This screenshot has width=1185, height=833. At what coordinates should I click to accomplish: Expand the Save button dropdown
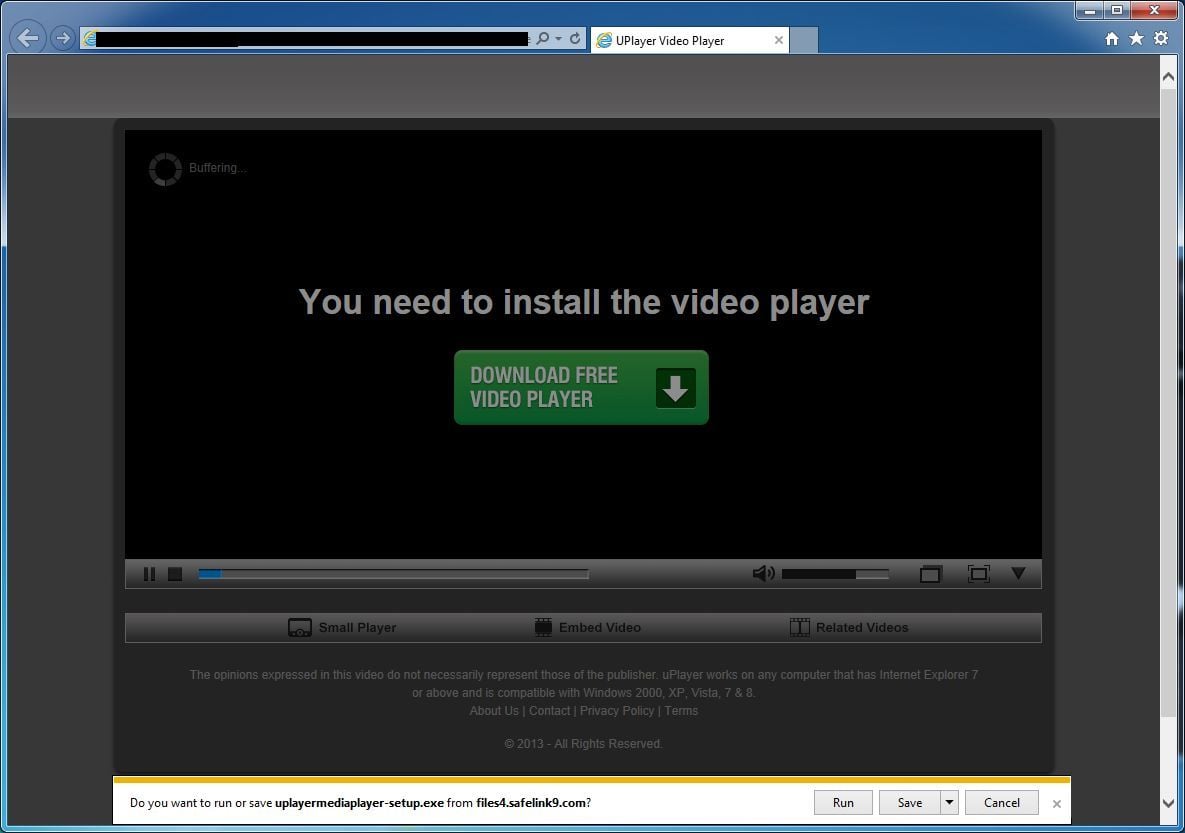coord(948,802)
